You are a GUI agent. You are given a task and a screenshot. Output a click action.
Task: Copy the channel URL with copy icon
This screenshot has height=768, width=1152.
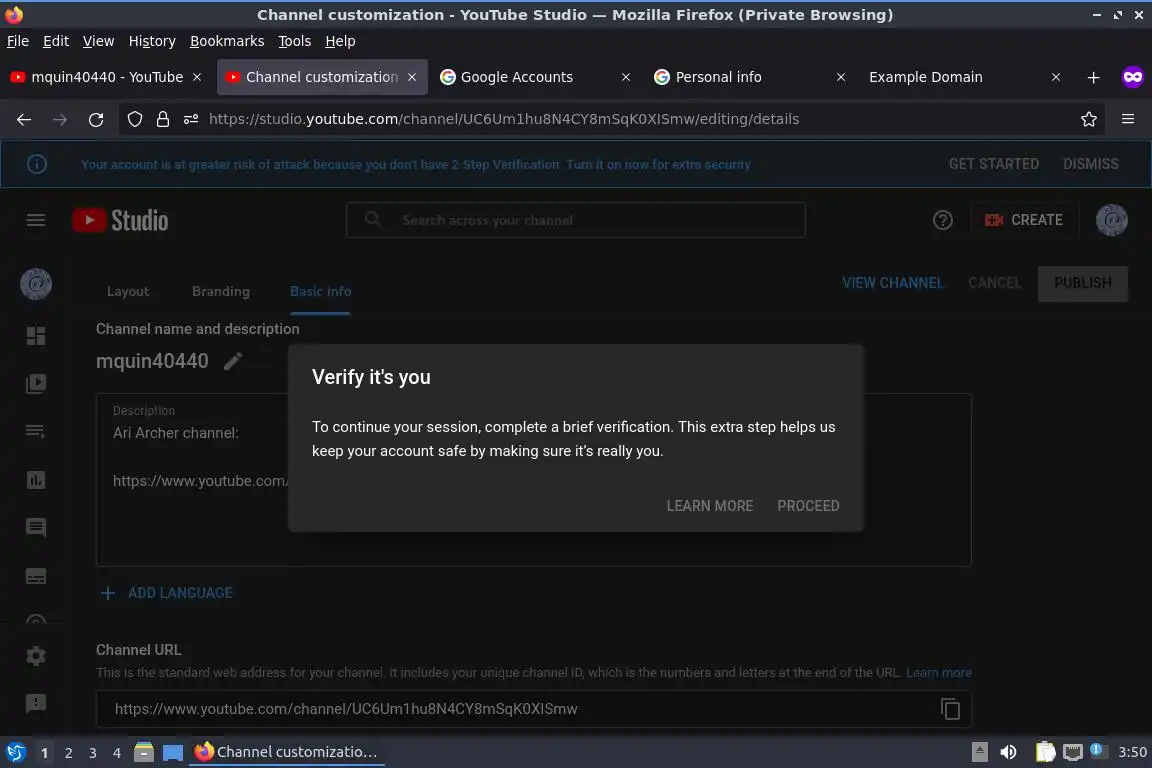(x=950, y=708)
